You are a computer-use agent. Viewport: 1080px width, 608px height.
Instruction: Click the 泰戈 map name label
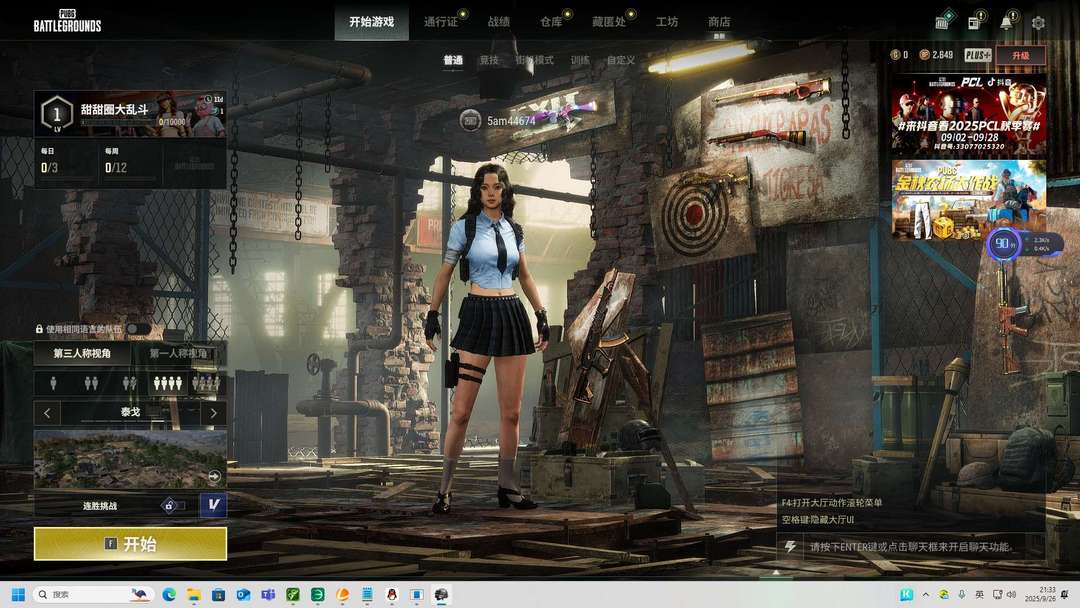pyautogui.click(x=130, y=412)
